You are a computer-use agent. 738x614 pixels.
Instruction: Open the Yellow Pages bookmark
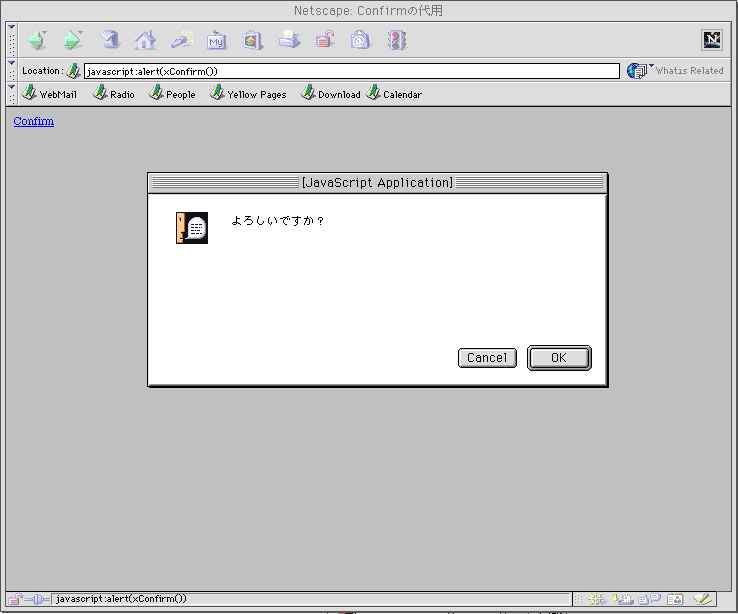click(248, 93)
